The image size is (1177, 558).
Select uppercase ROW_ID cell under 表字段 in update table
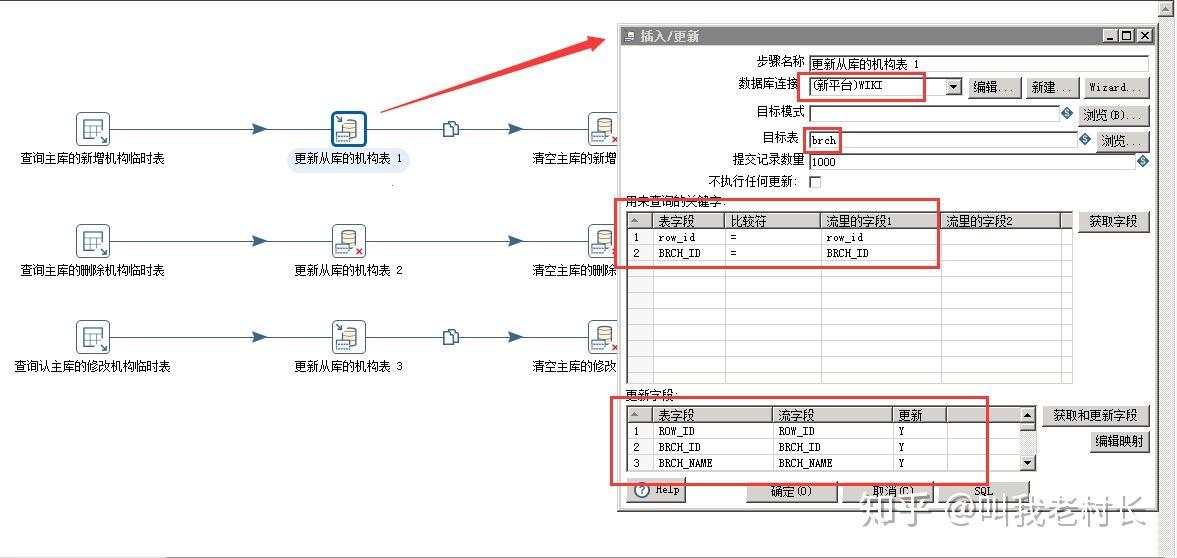[712, 431]
